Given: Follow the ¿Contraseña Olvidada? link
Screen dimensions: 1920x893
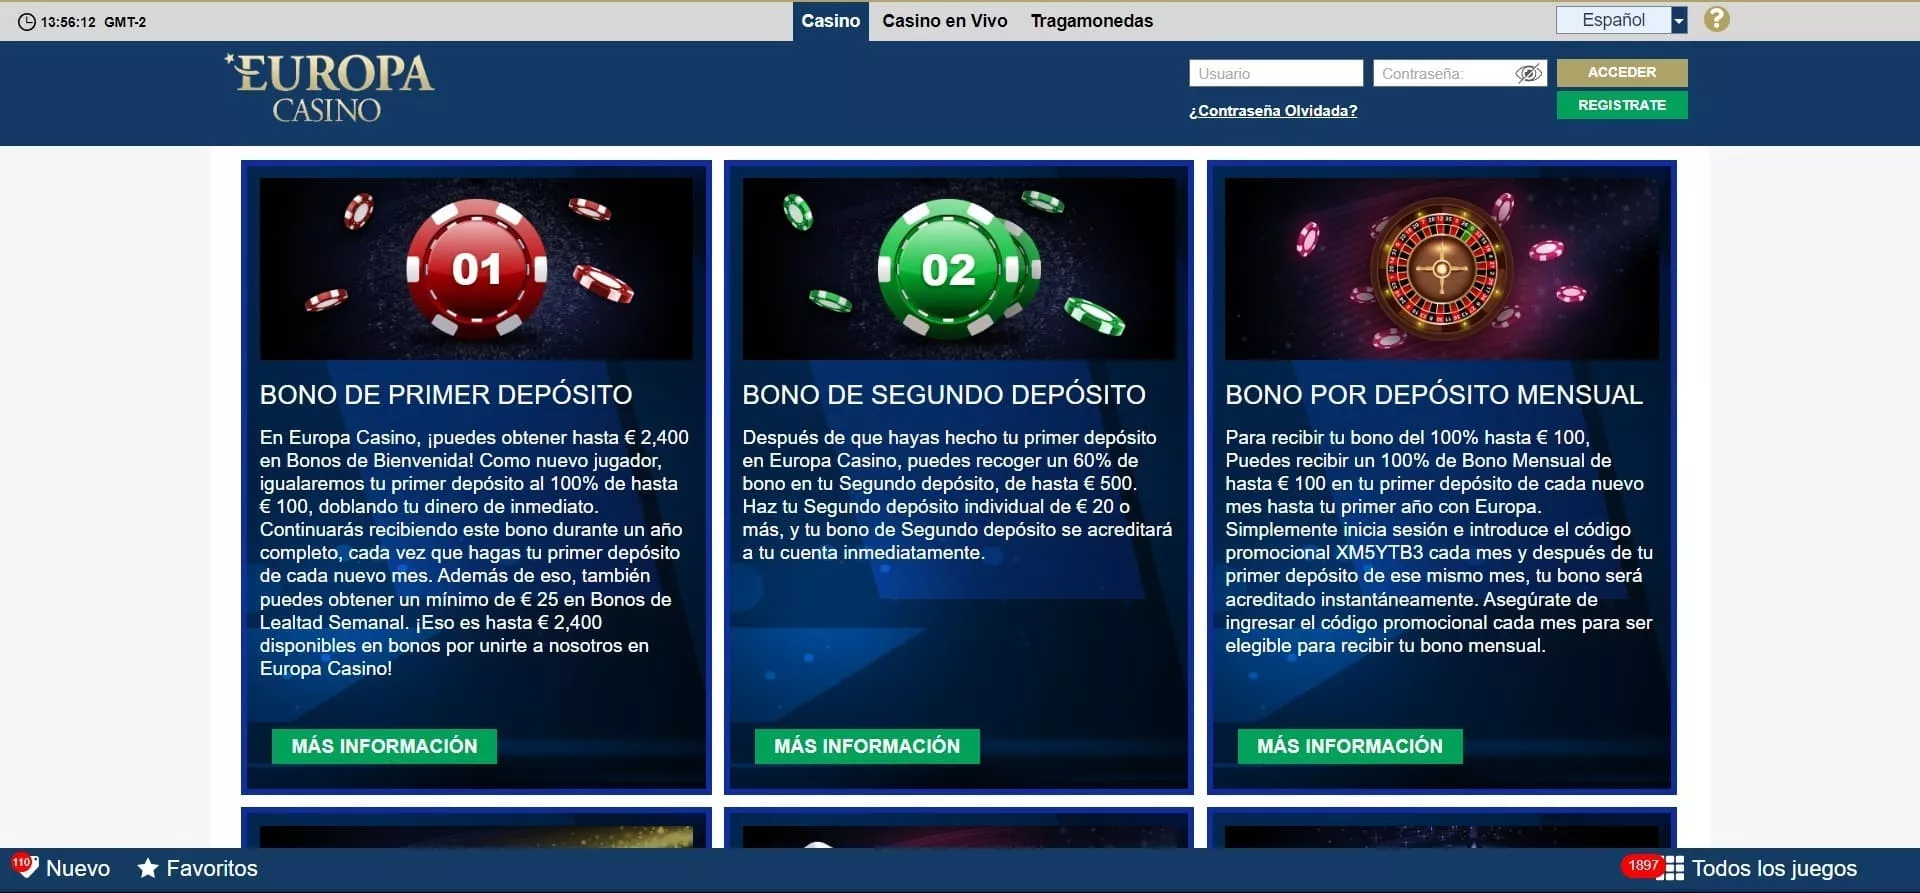Looking at the screenshot, I should click(1272, 111).
